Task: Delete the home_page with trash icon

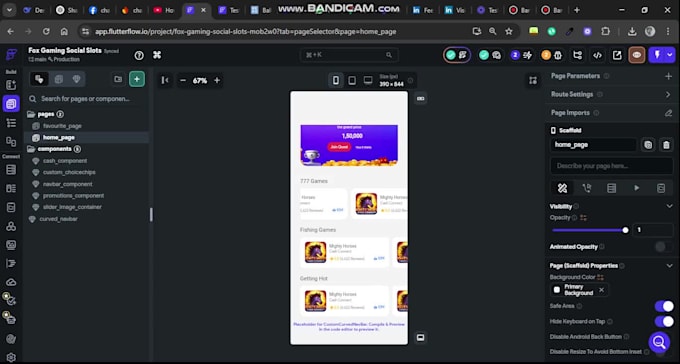Action: pos(666,145)
